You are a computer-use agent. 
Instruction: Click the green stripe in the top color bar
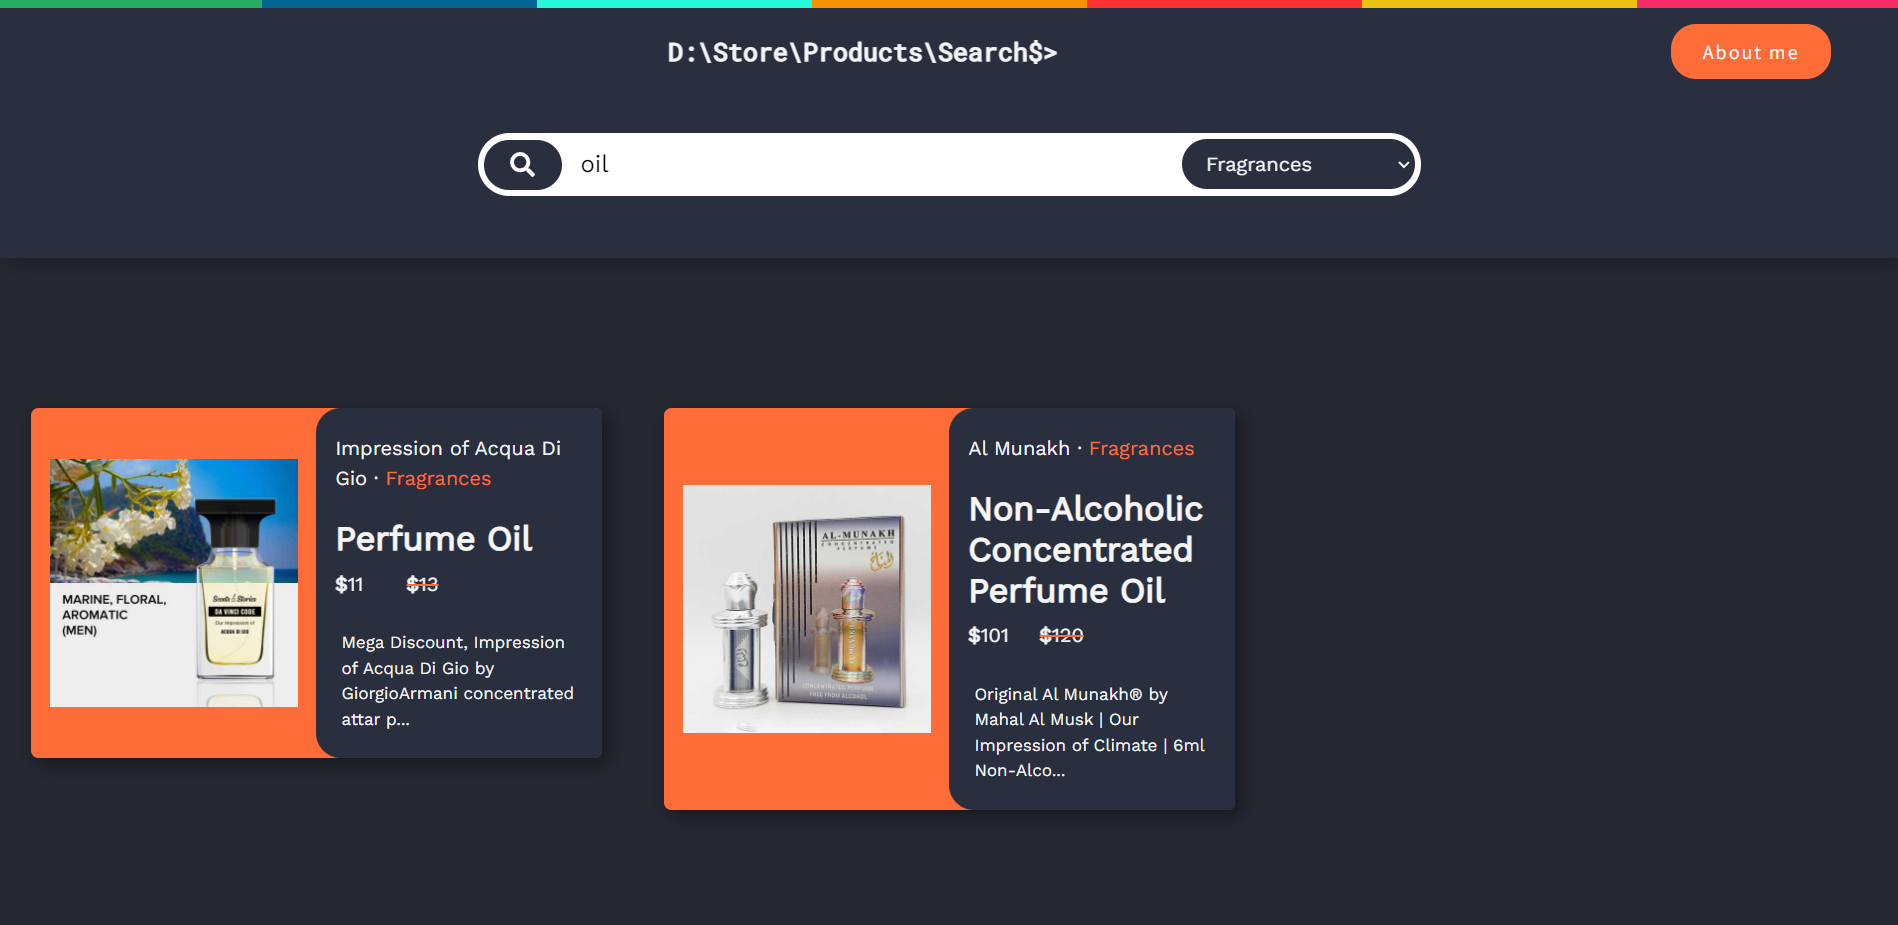pos(130,3)
